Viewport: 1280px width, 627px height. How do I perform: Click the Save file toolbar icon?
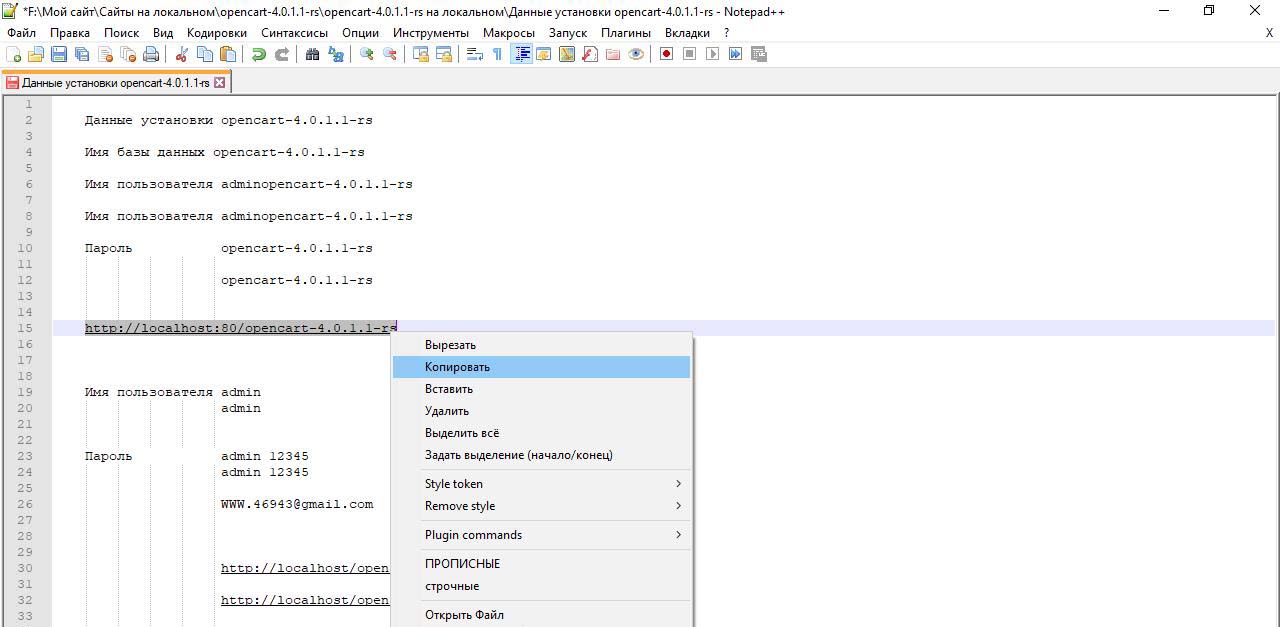pos(59,54)
